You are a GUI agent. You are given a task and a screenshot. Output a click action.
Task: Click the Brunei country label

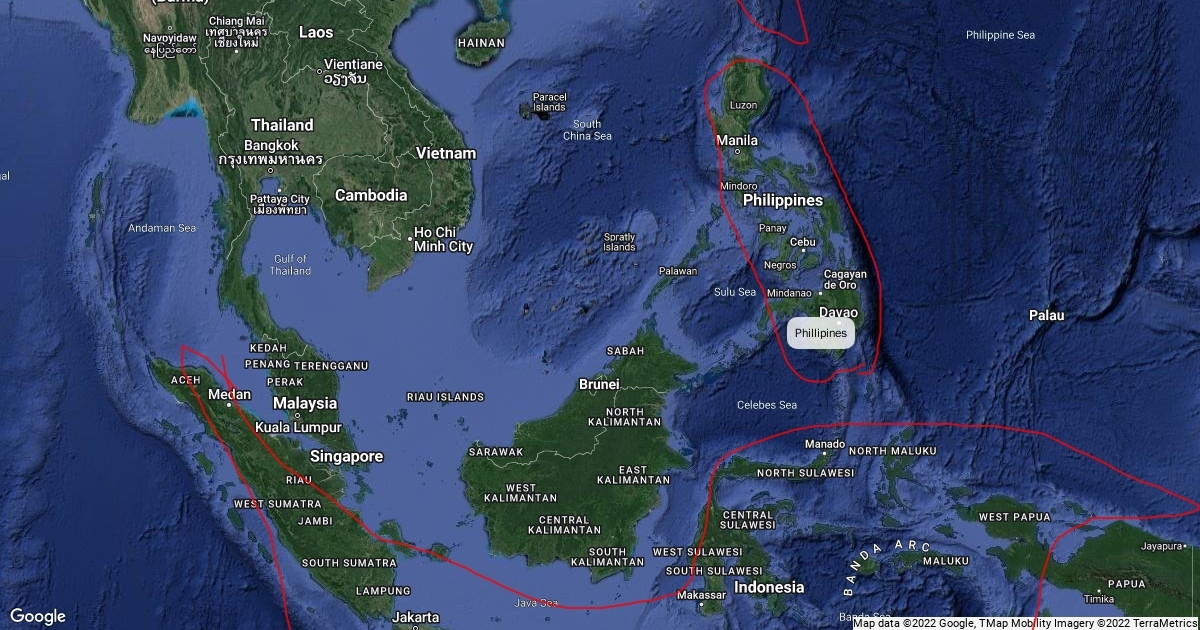(599, 384)
